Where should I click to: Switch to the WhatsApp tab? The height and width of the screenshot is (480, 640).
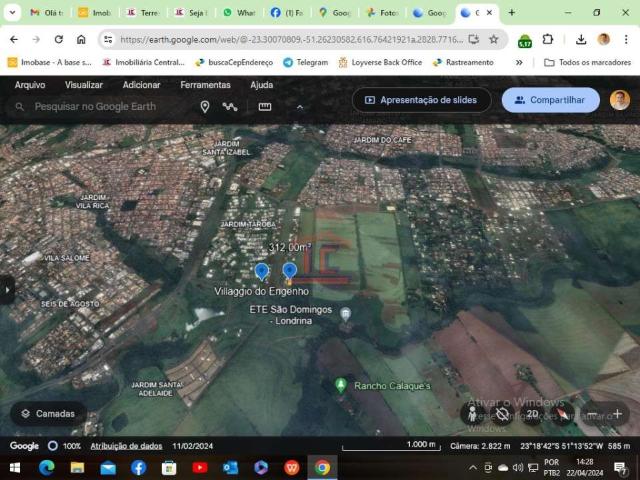coord(240,13)
